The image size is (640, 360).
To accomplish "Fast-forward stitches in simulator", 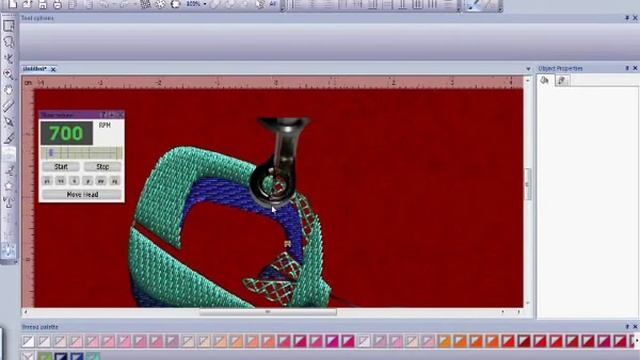I will coord(101,181).
